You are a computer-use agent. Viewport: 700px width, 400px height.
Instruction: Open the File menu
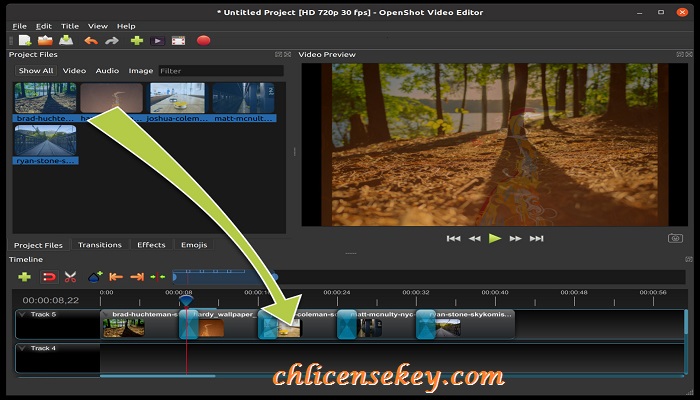click(20, 26)
